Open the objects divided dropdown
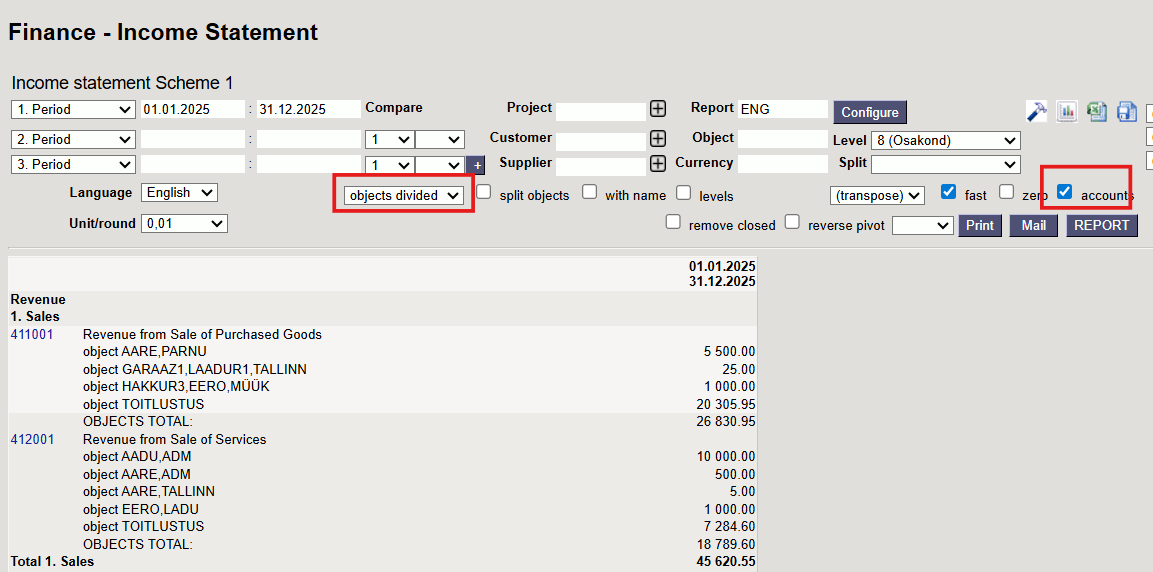The height and width of the screenshot is (572, 1153). [403, 196]
